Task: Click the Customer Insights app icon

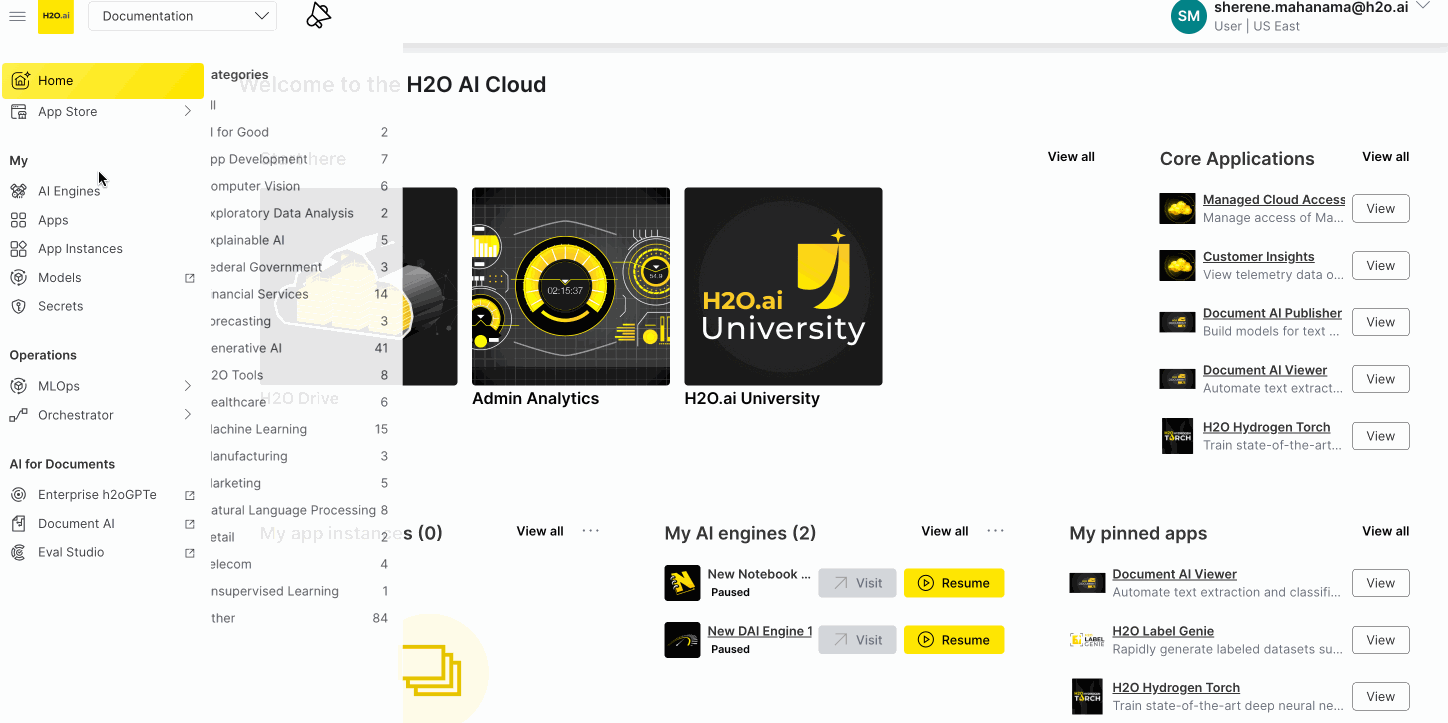Action: (x=1177, y=265)
